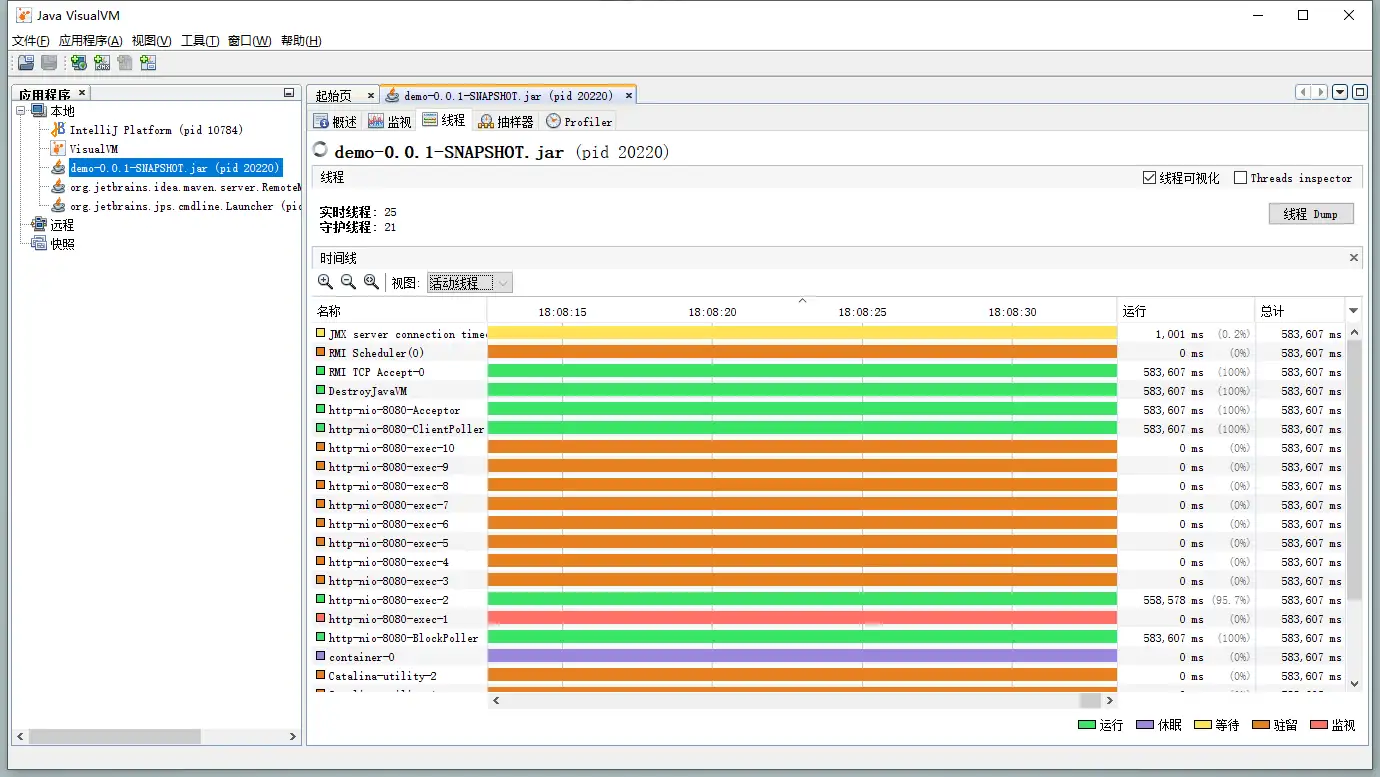Switch to the 抽样器 tab

(x=506, y=121)
